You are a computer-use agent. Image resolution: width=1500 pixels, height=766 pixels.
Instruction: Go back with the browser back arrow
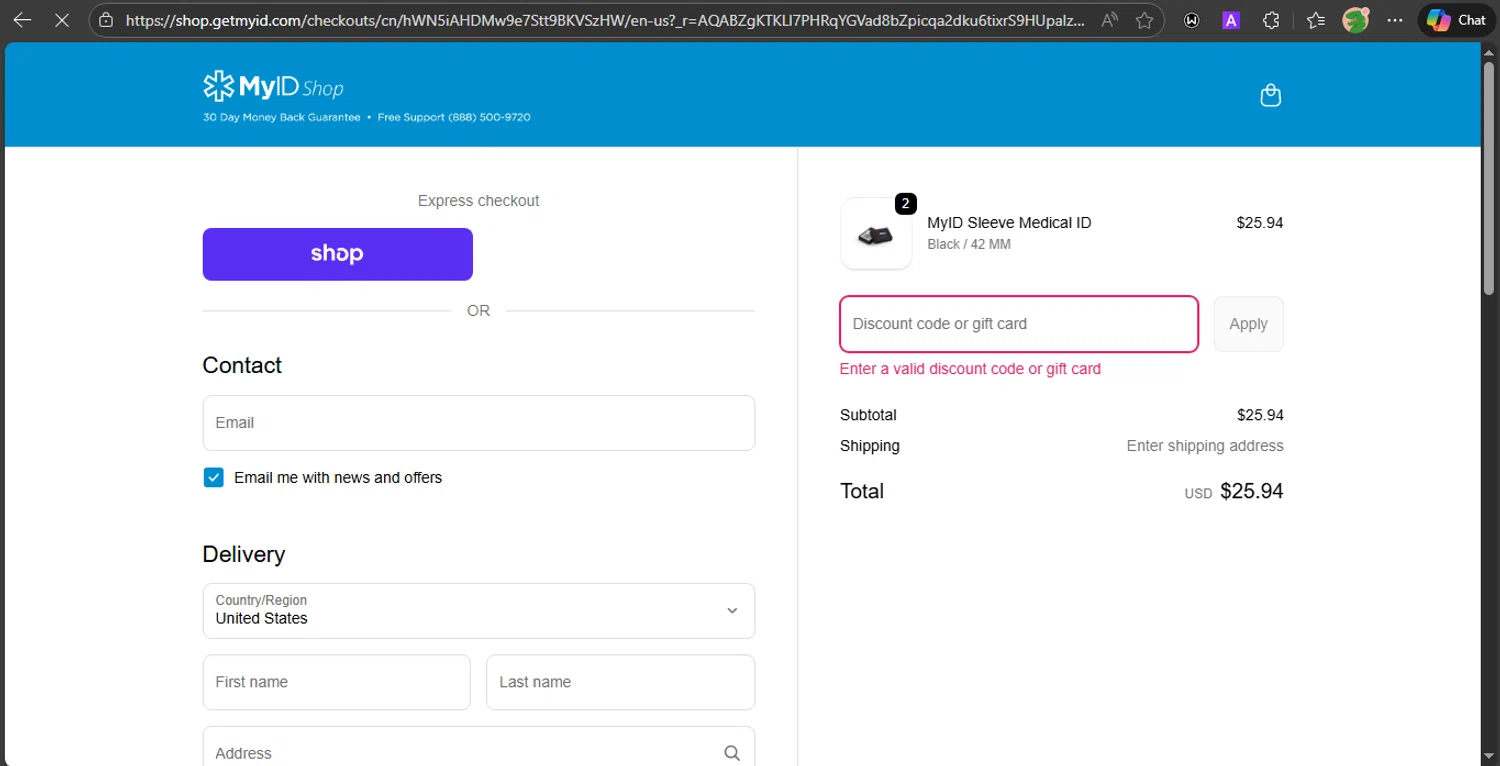22,20
